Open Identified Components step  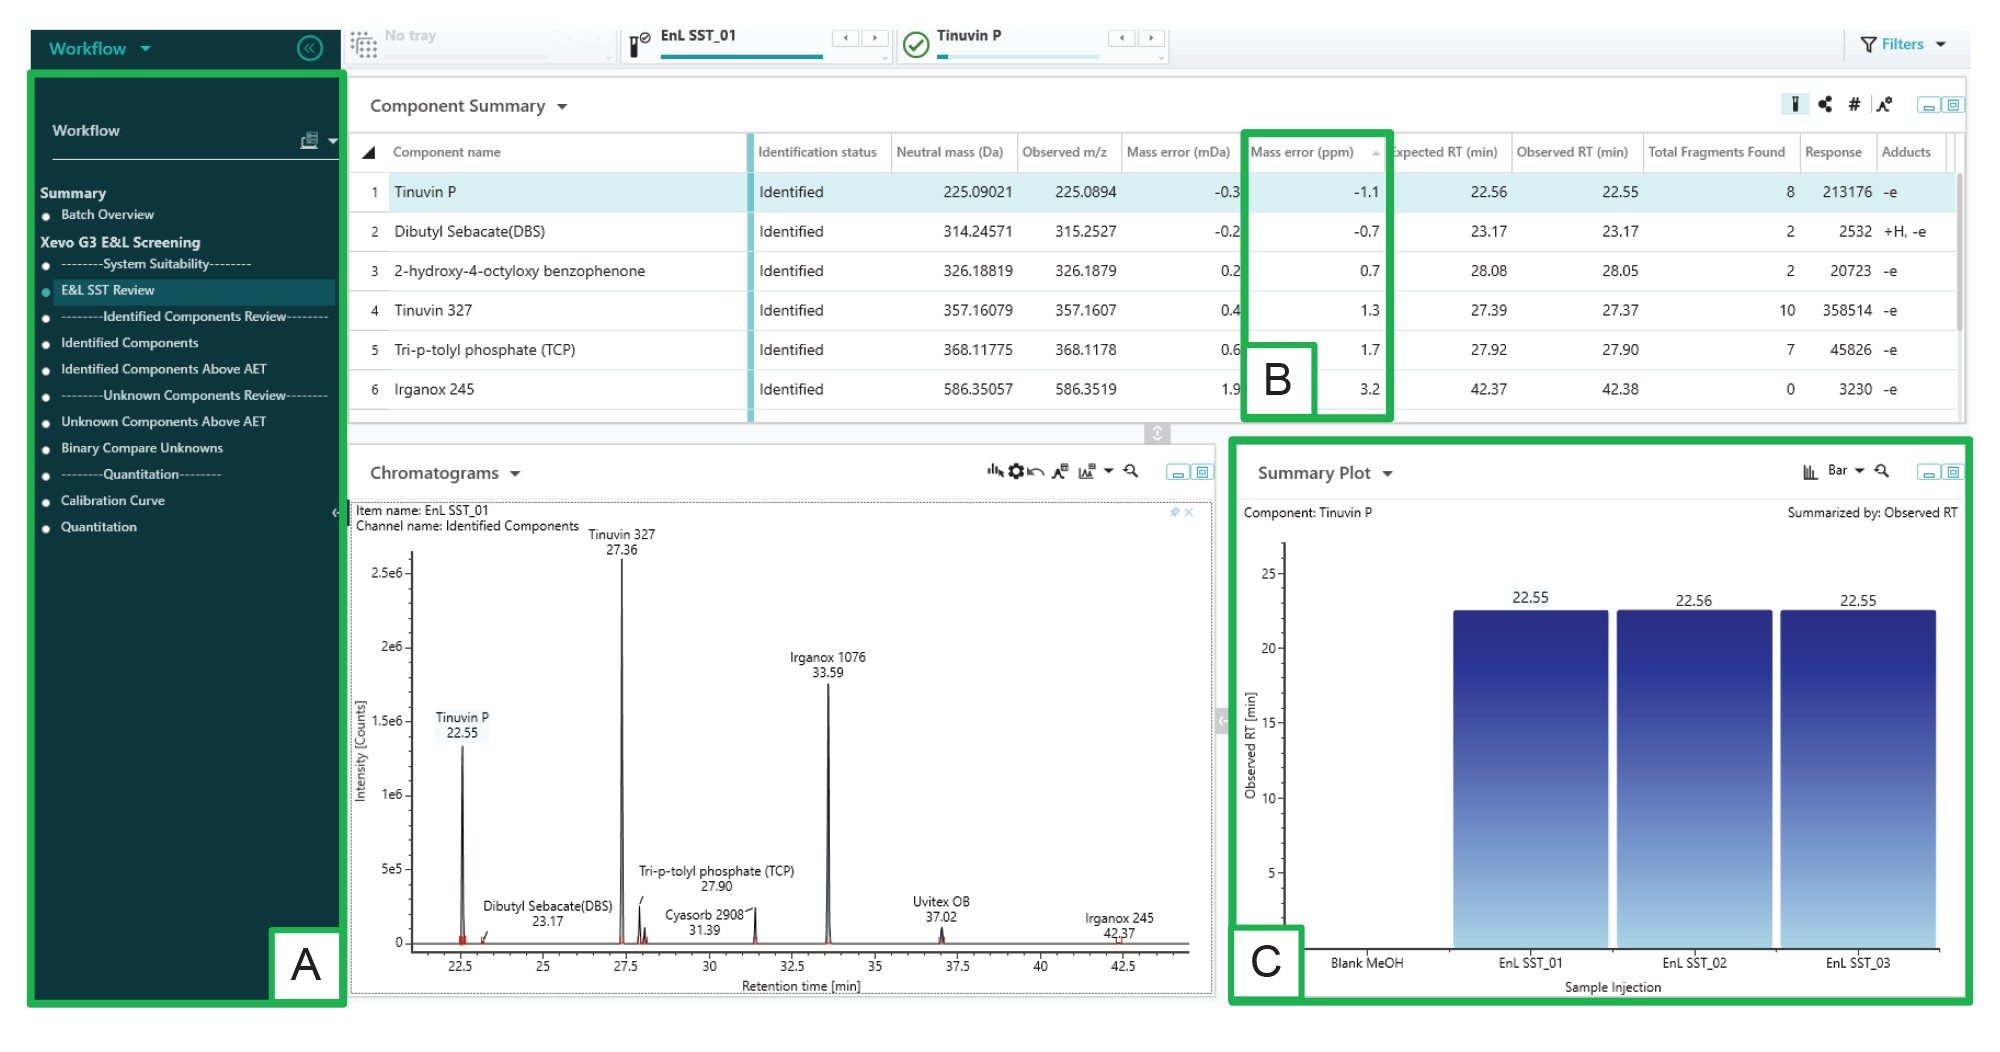pos(129,343)
